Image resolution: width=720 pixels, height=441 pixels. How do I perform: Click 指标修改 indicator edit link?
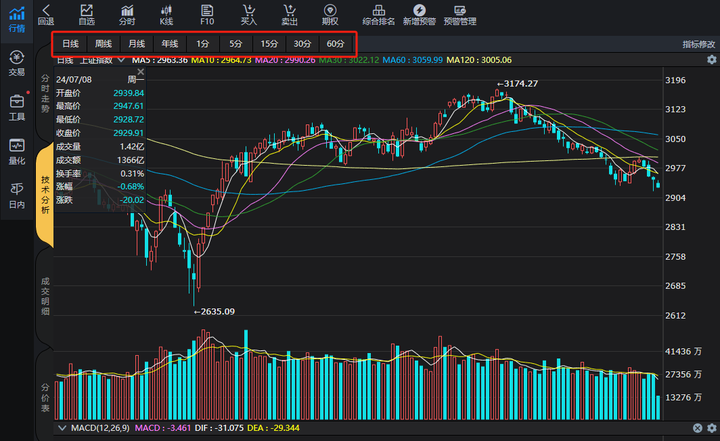699,45
